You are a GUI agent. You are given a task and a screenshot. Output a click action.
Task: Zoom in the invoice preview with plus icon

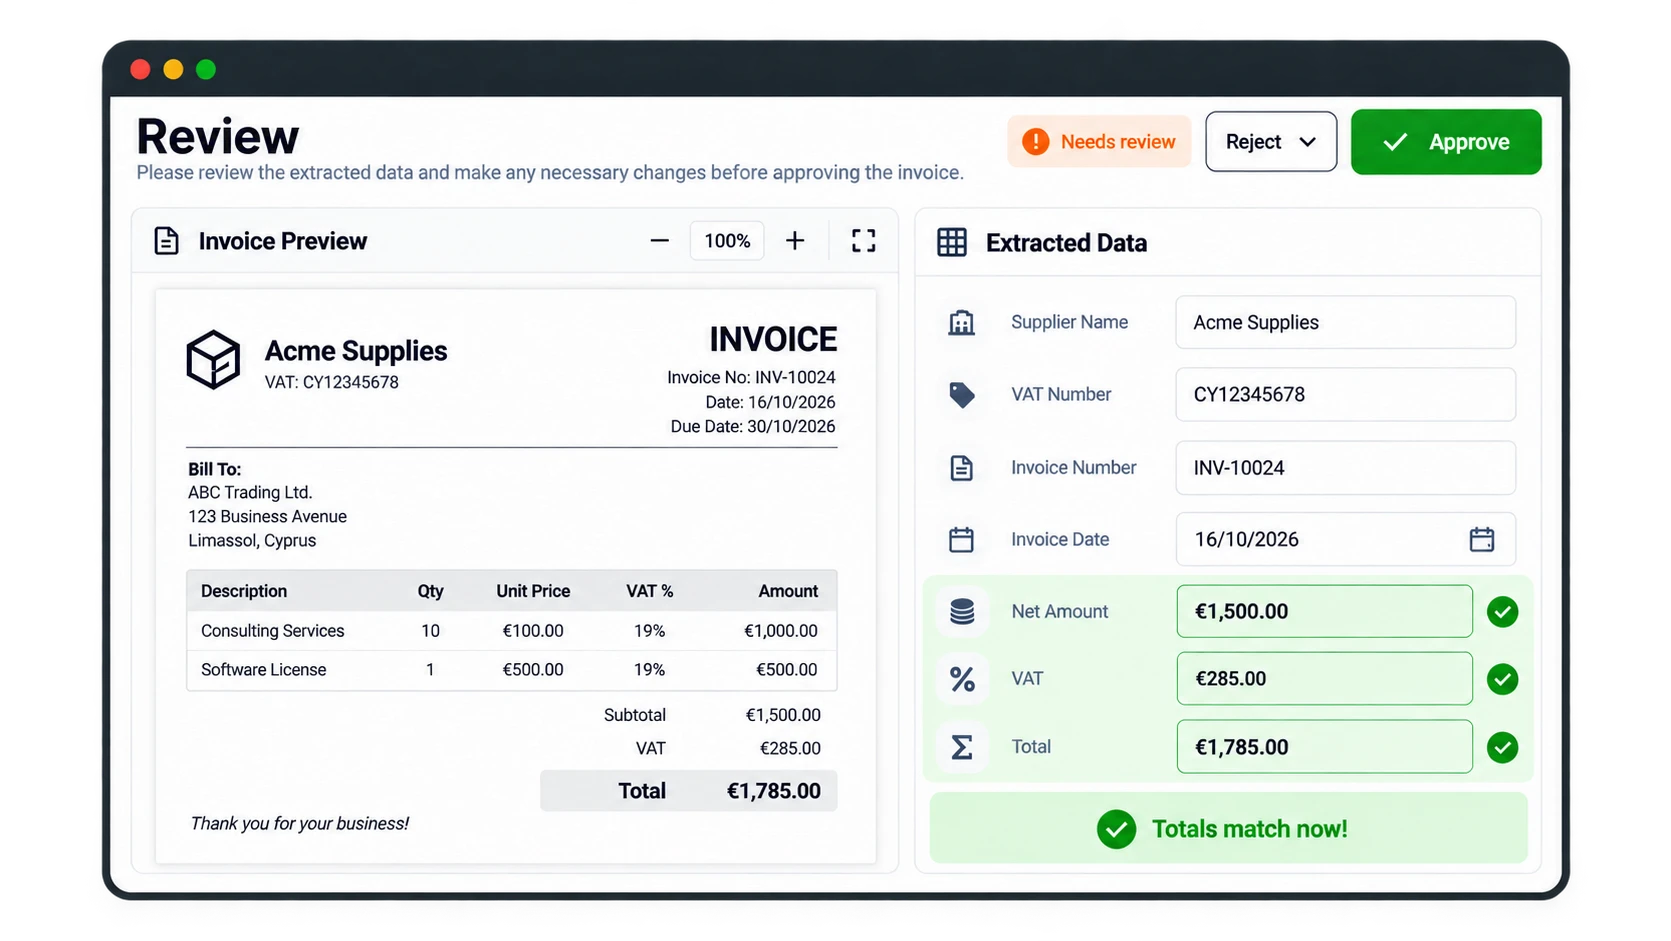[x=795, y=241]
